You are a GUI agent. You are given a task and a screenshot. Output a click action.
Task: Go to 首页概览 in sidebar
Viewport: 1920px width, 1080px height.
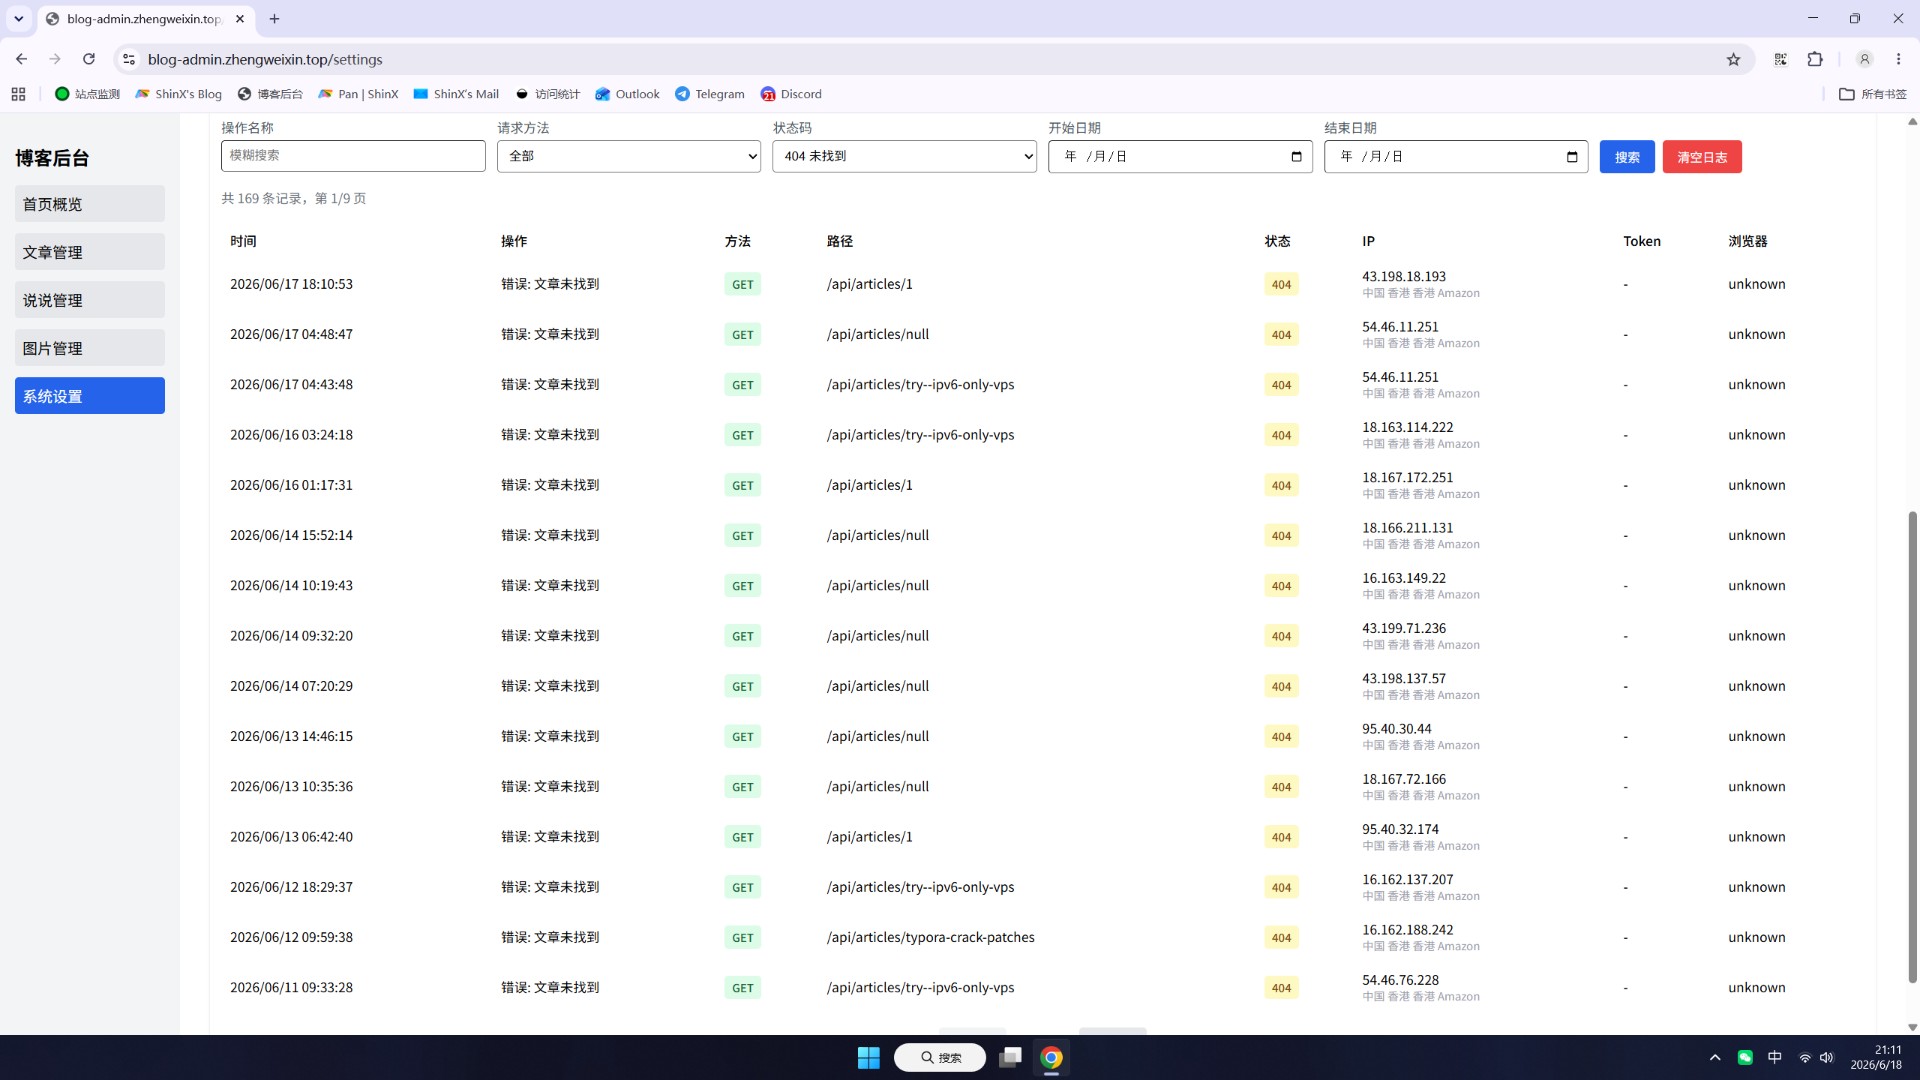(x=90, y=204)
